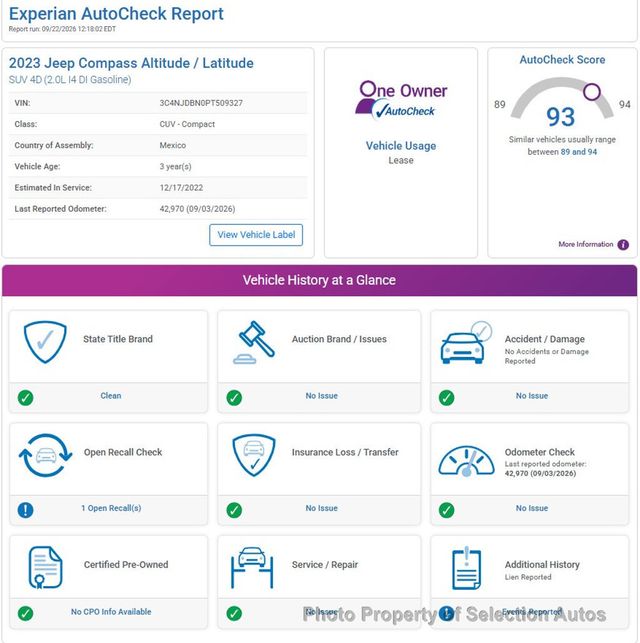Open No Issue link under Odometer Check

532,508
